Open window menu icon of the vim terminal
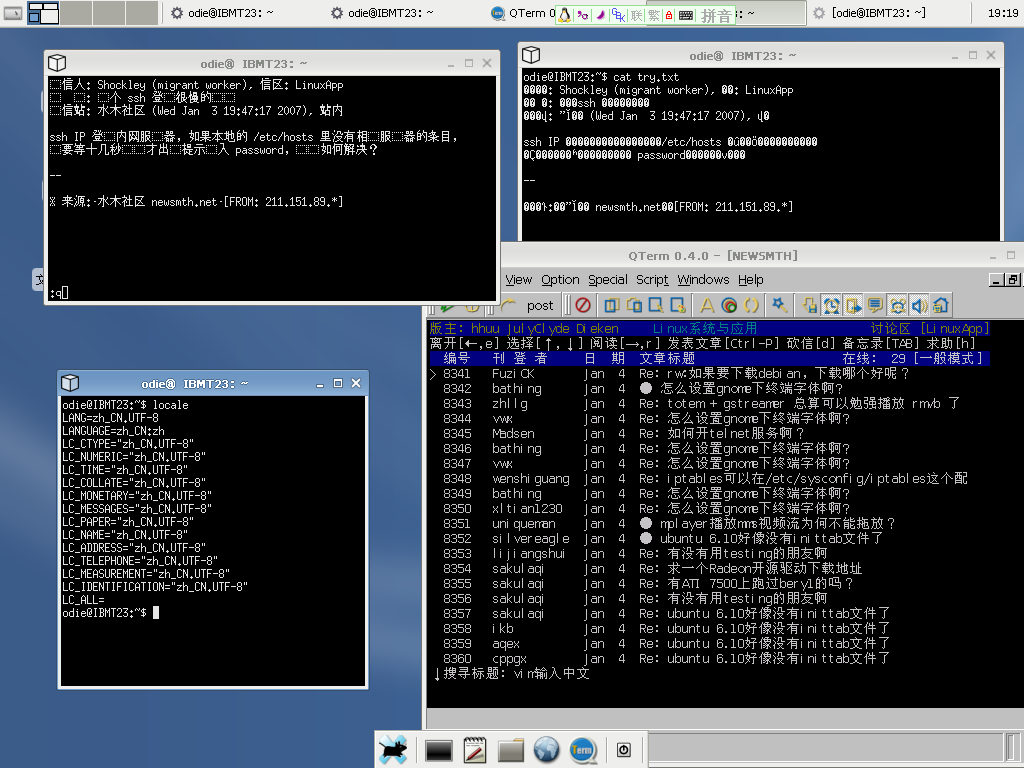Image resolution: width=1024 pixels, height=768 pixels. pyautogui.click(x=57, y=63)
